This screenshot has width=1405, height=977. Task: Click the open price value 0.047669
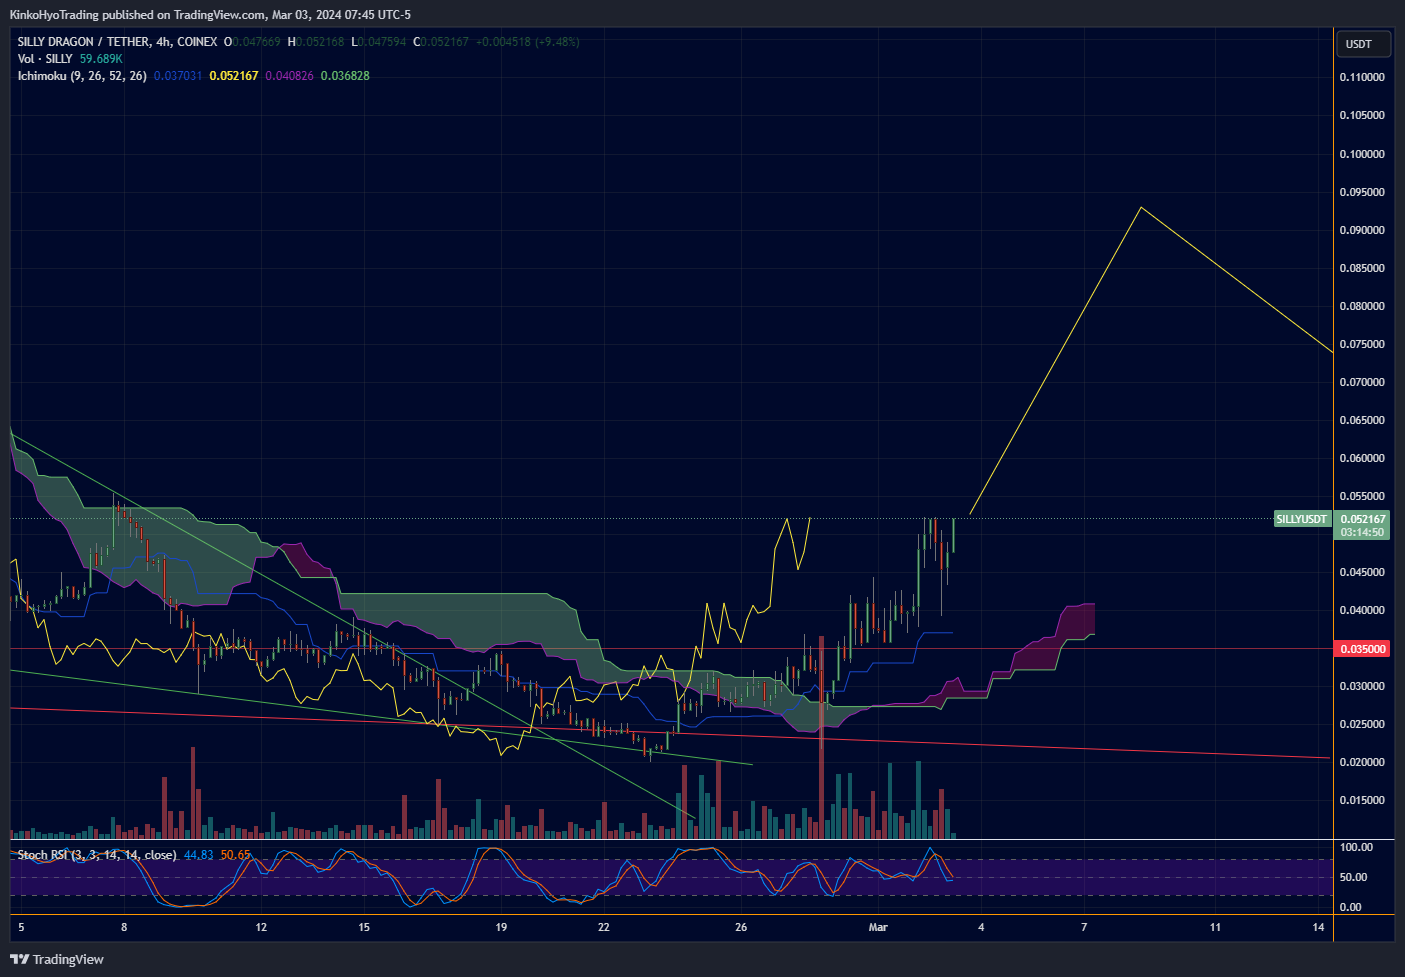(x=257, y=42)
